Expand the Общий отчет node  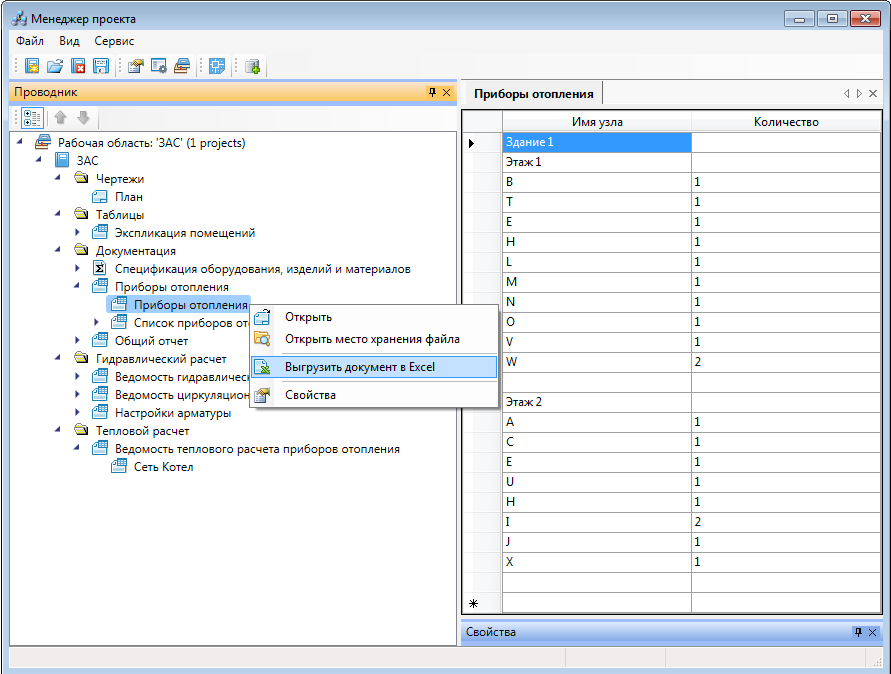77,340
